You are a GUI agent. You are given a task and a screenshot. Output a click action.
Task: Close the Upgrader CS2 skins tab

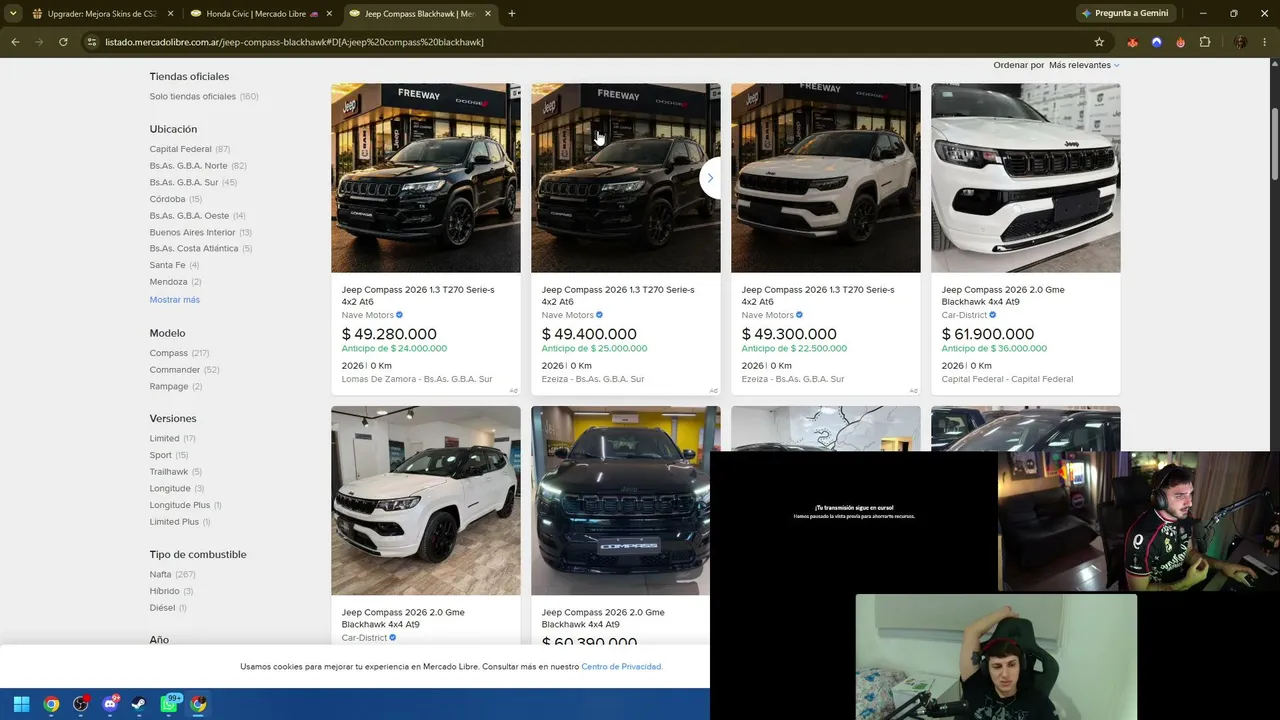tap(170, 14)
